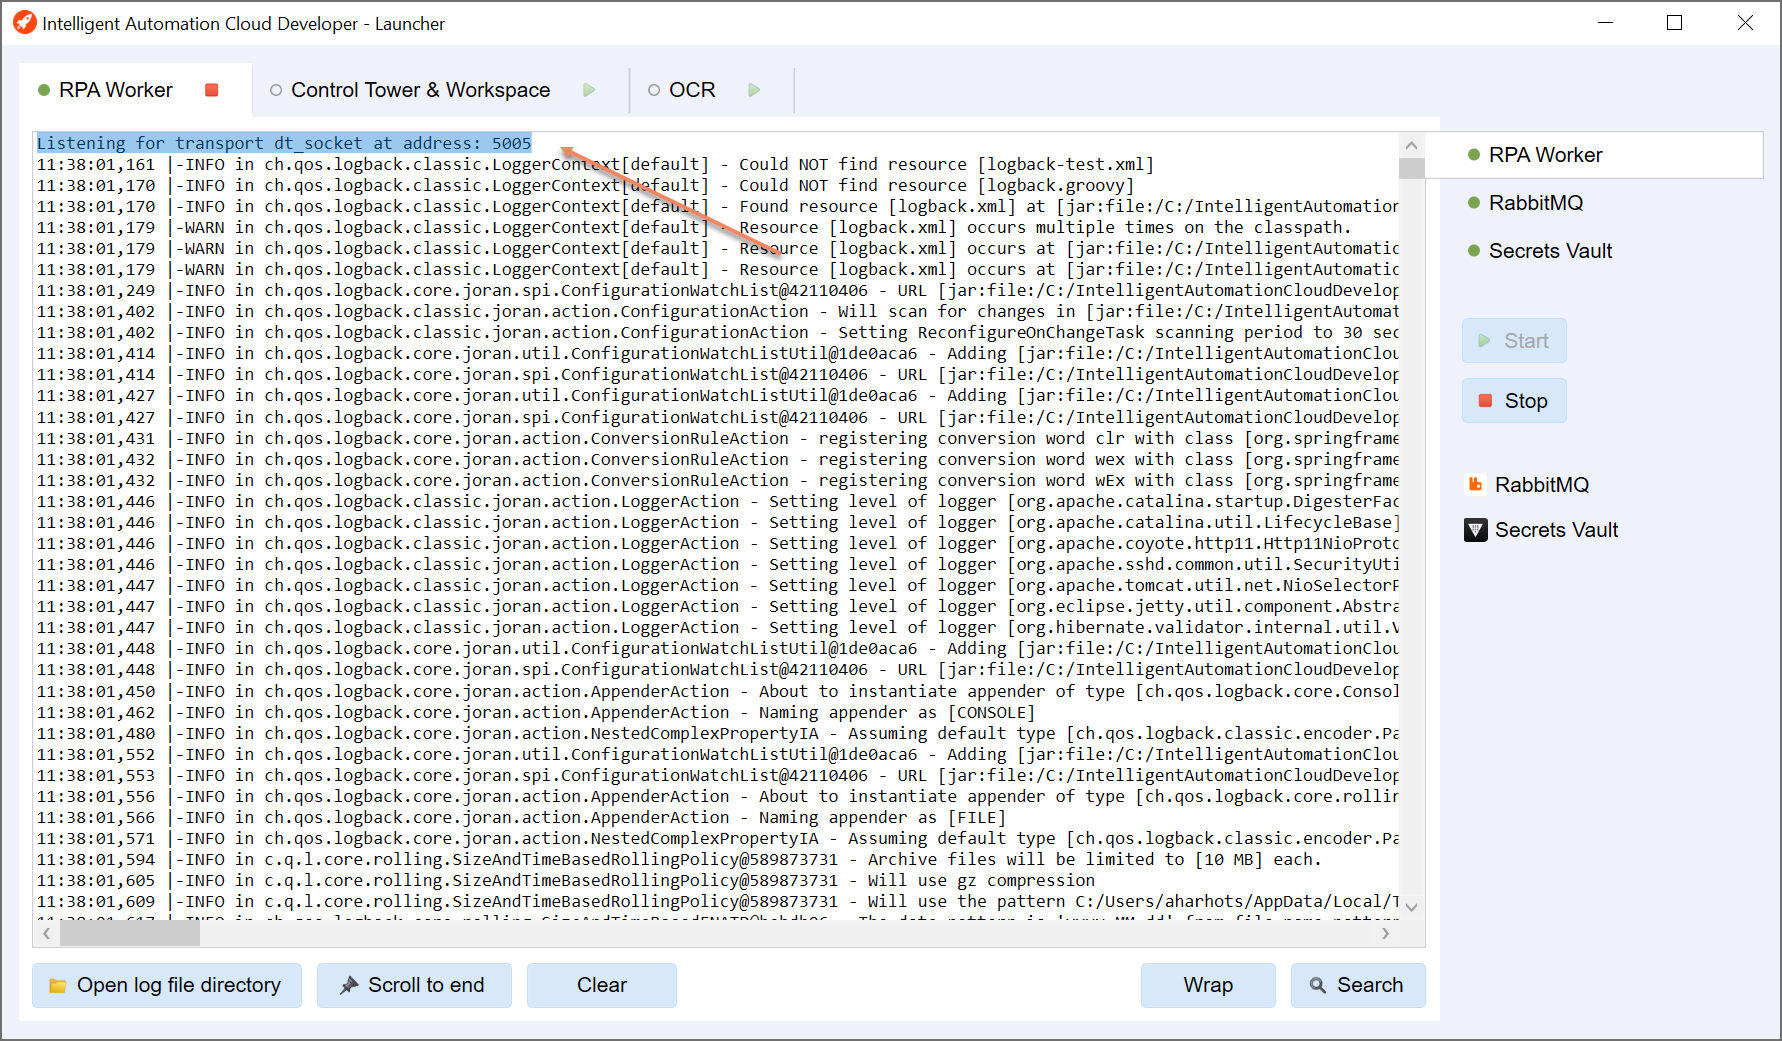Screen dimensions: 1782x1041
Task: Open log Search
Action: 1358,985
